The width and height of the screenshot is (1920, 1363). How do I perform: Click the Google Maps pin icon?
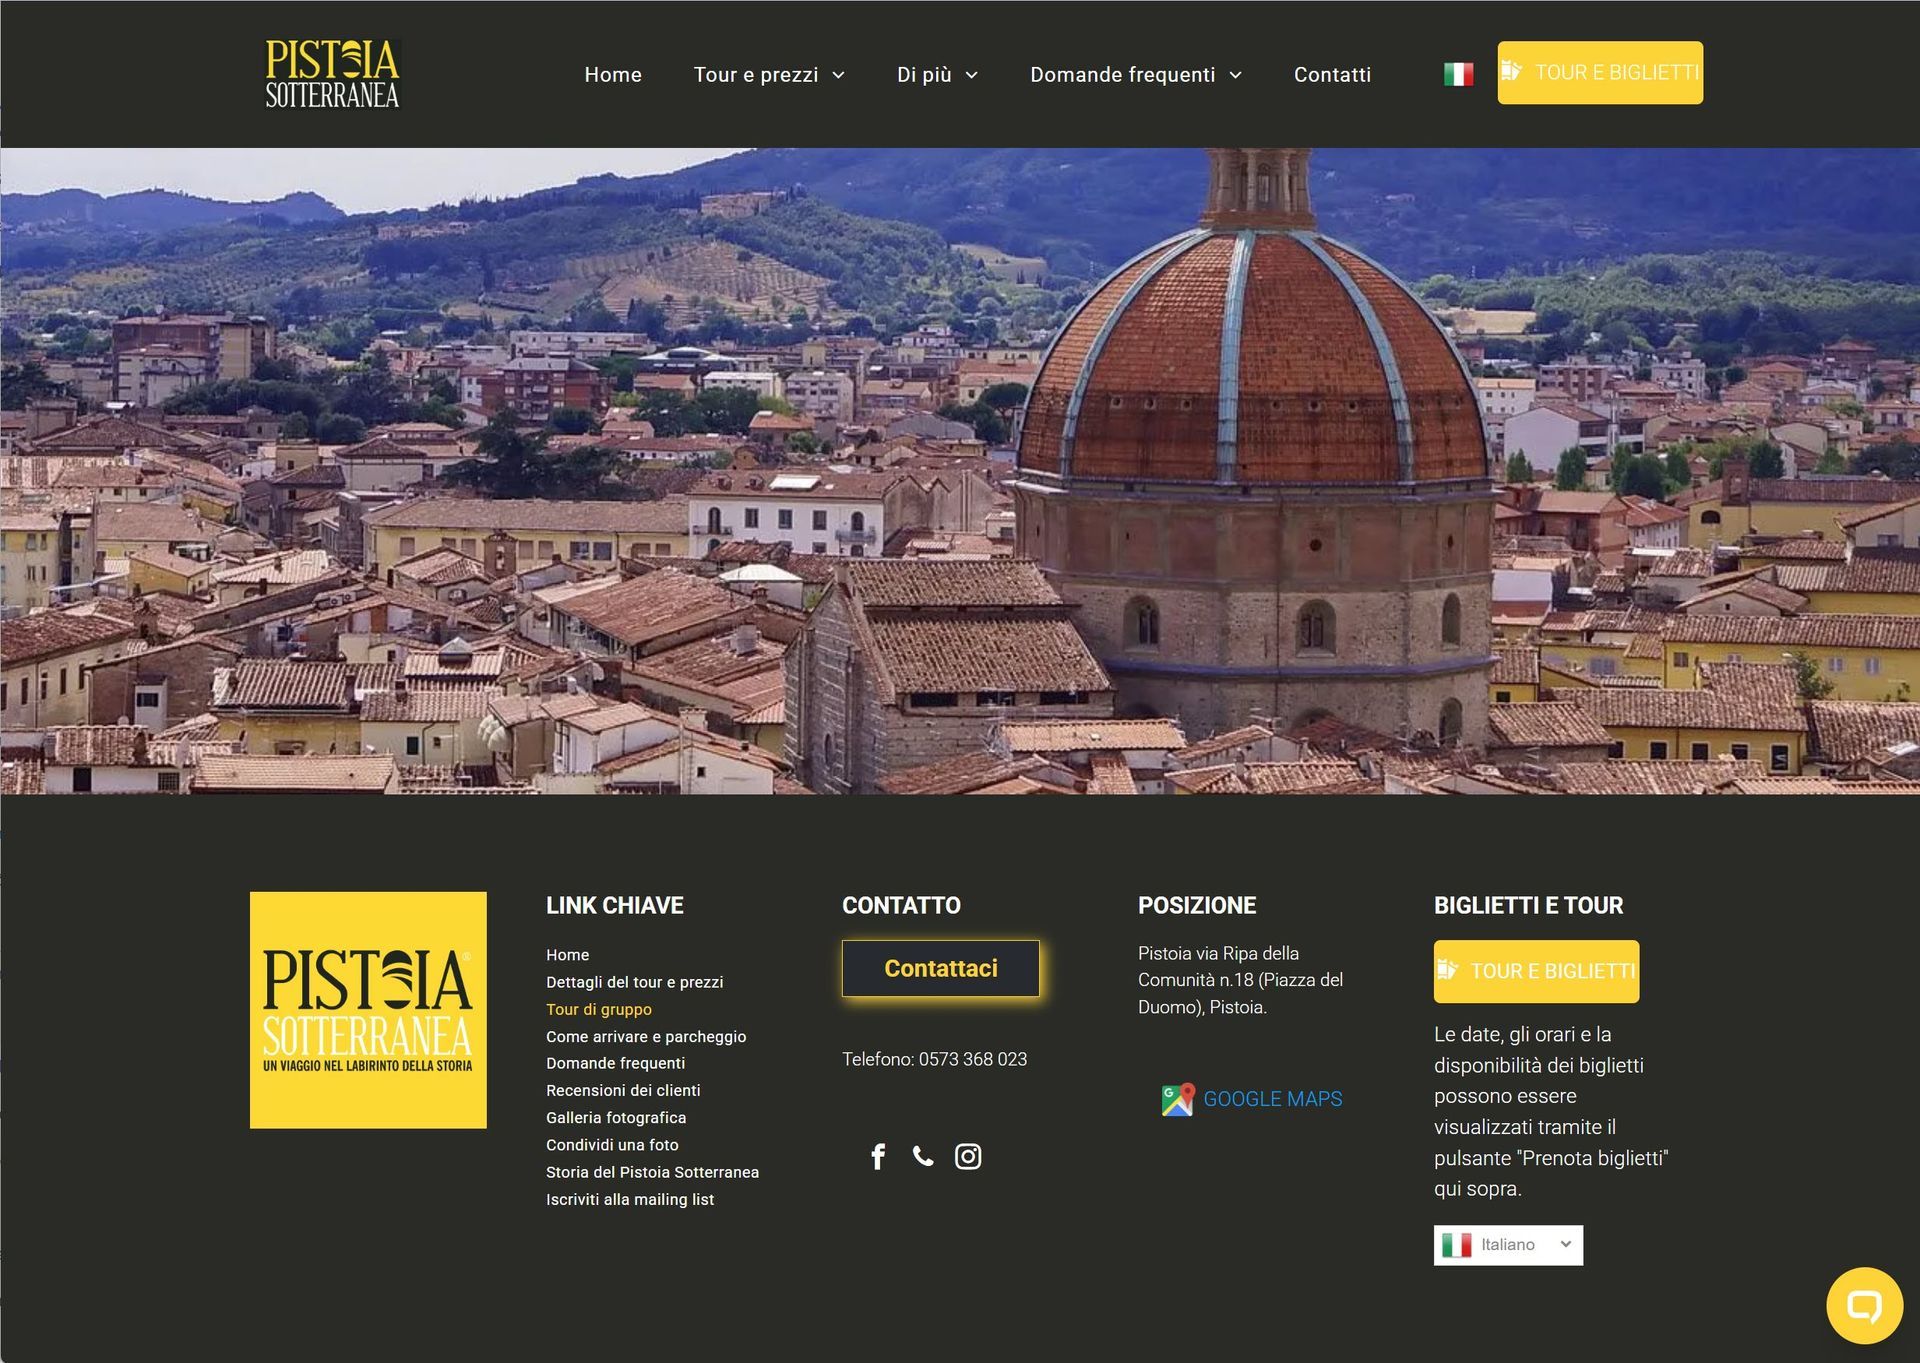1178,1099
